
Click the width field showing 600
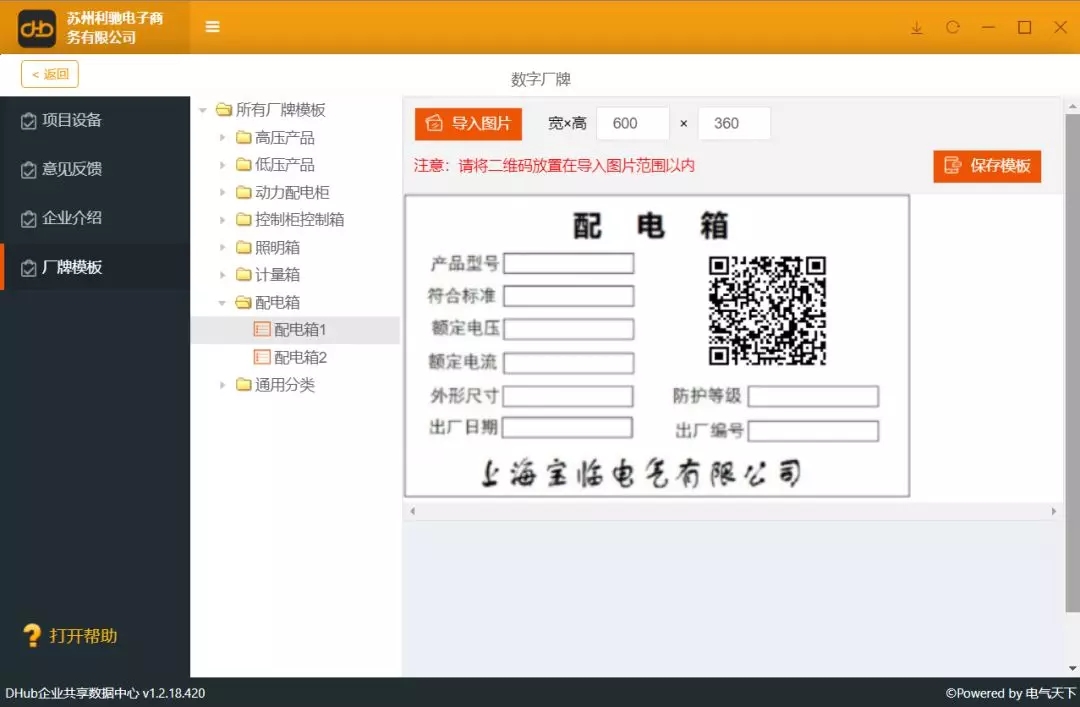pos(632,123)
